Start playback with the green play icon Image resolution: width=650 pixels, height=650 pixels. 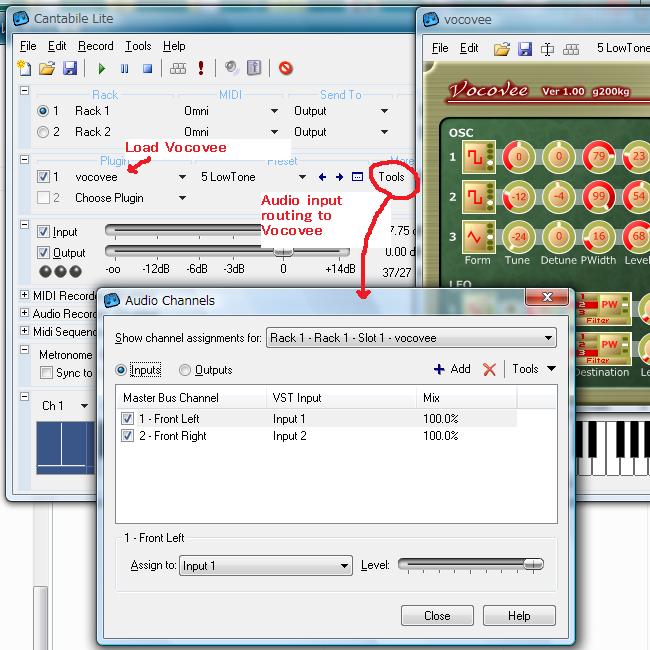tap(101, 68)
